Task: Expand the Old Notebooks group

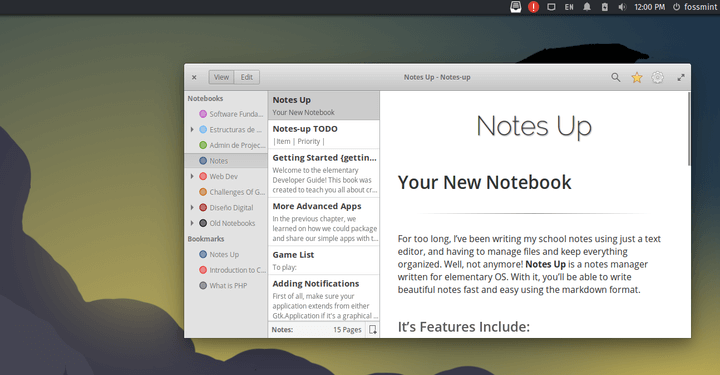Action: (192, 223)
